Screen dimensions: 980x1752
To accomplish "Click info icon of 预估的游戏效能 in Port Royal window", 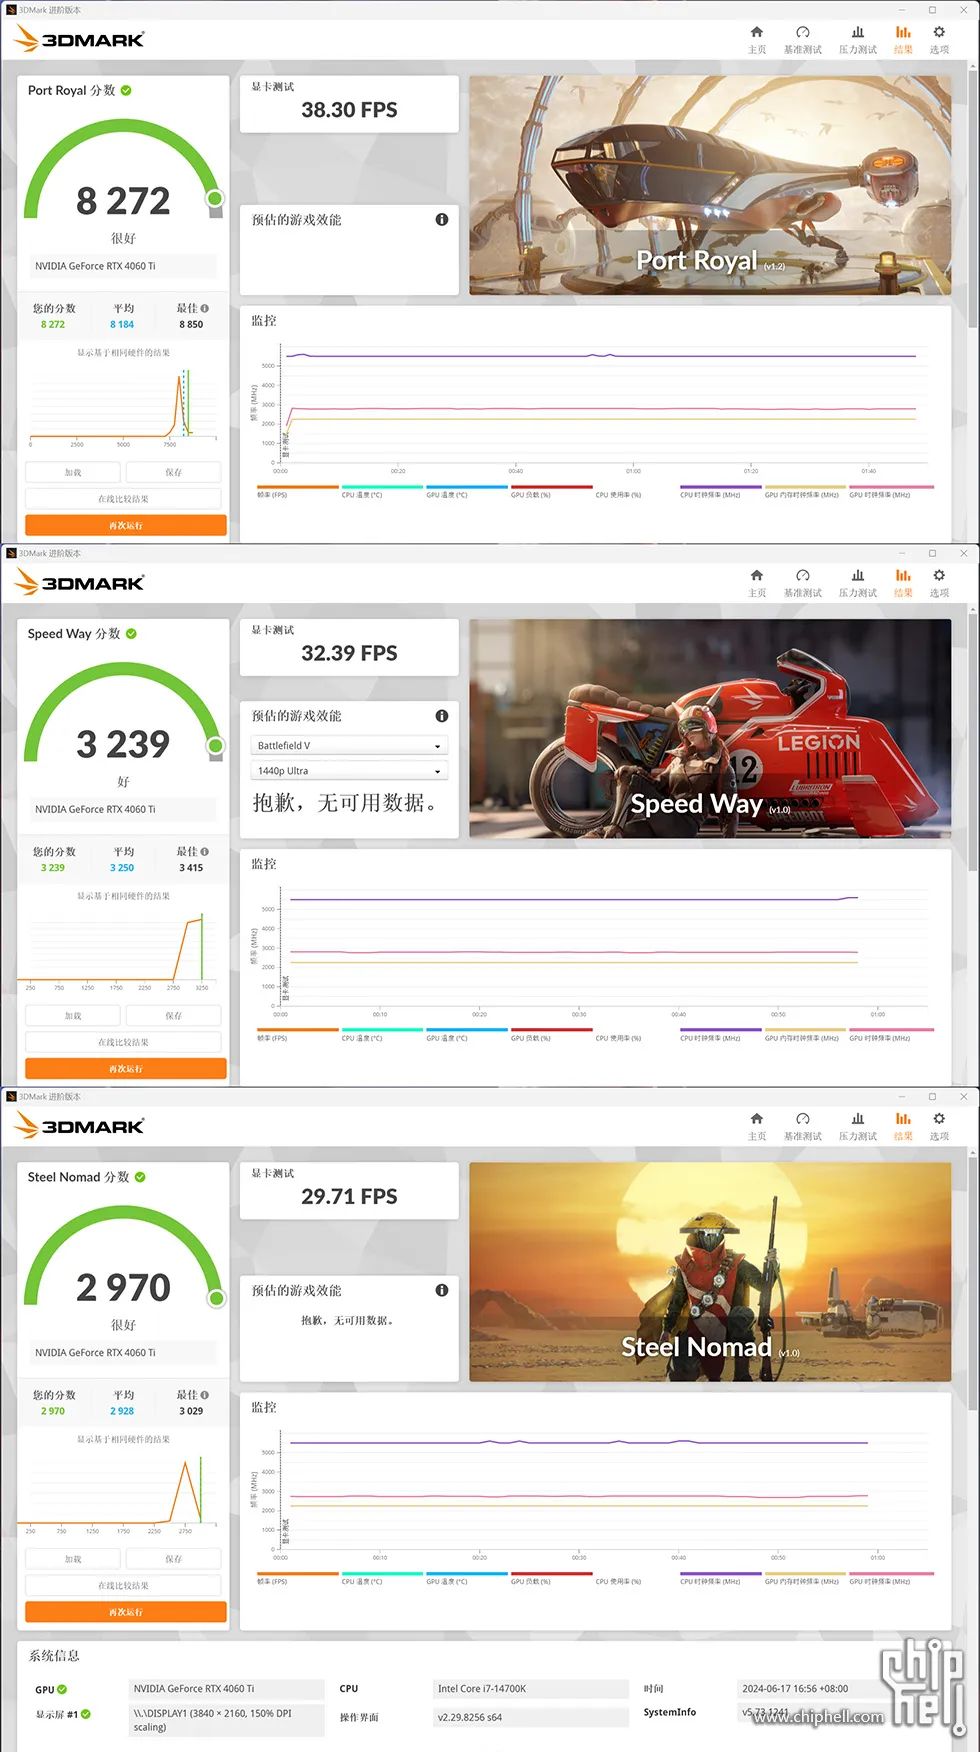I will [441, 219].
